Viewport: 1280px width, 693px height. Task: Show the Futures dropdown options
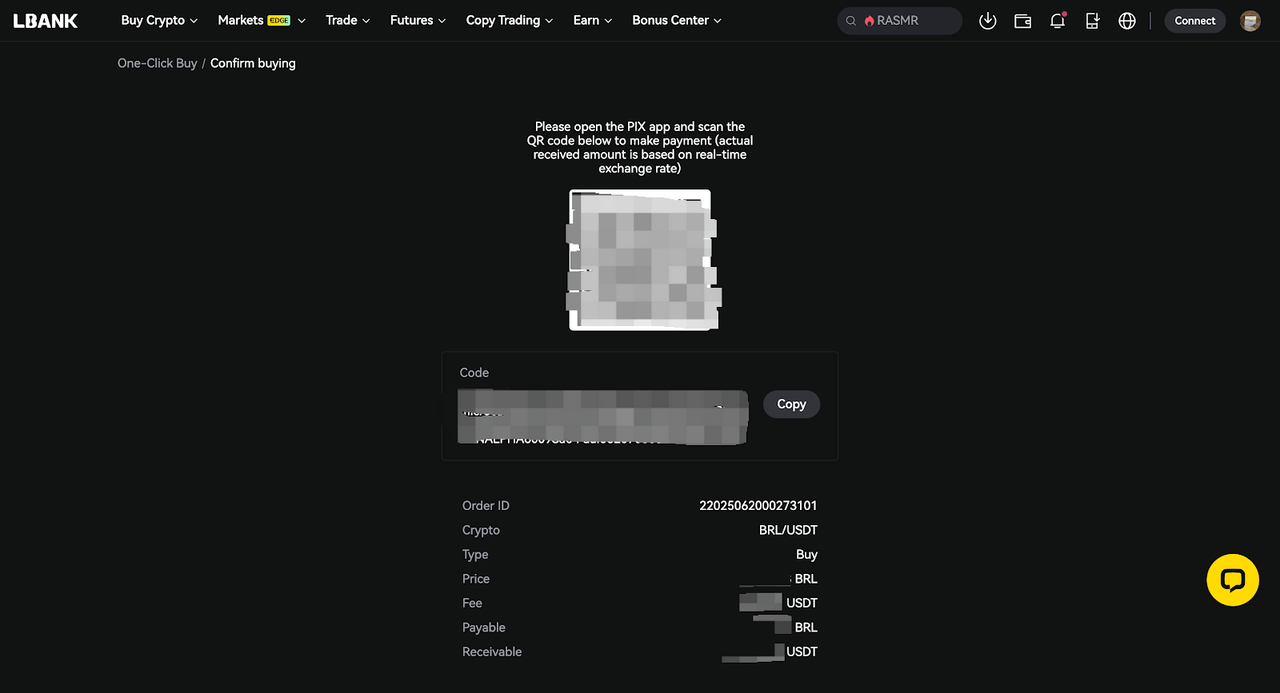pyautogui.click(x=418, y=20)
